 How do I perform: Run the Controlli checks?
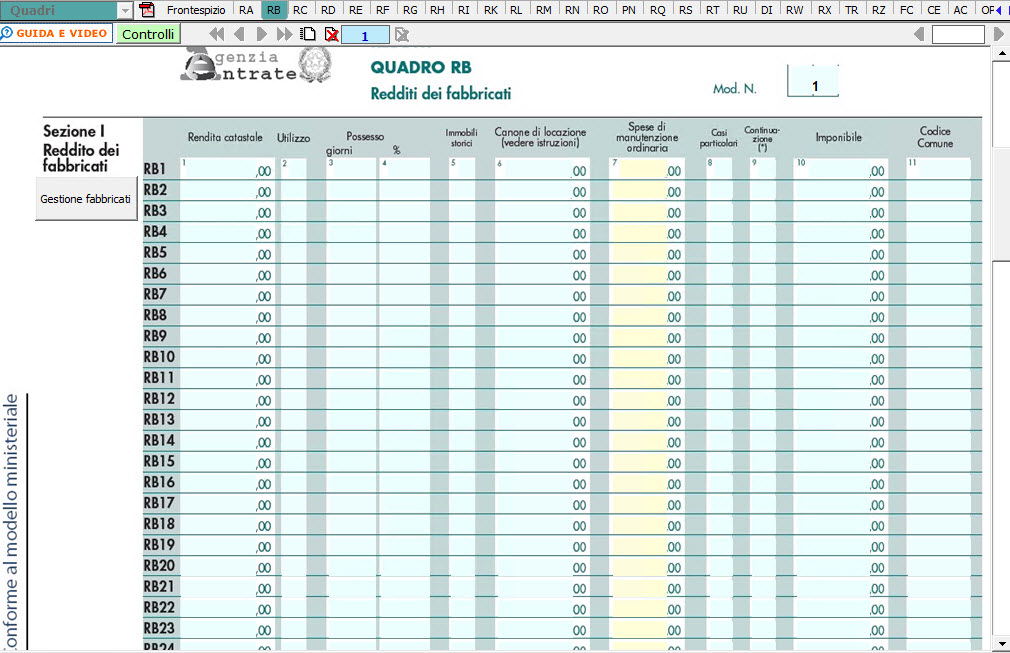(x=148, y=34)
